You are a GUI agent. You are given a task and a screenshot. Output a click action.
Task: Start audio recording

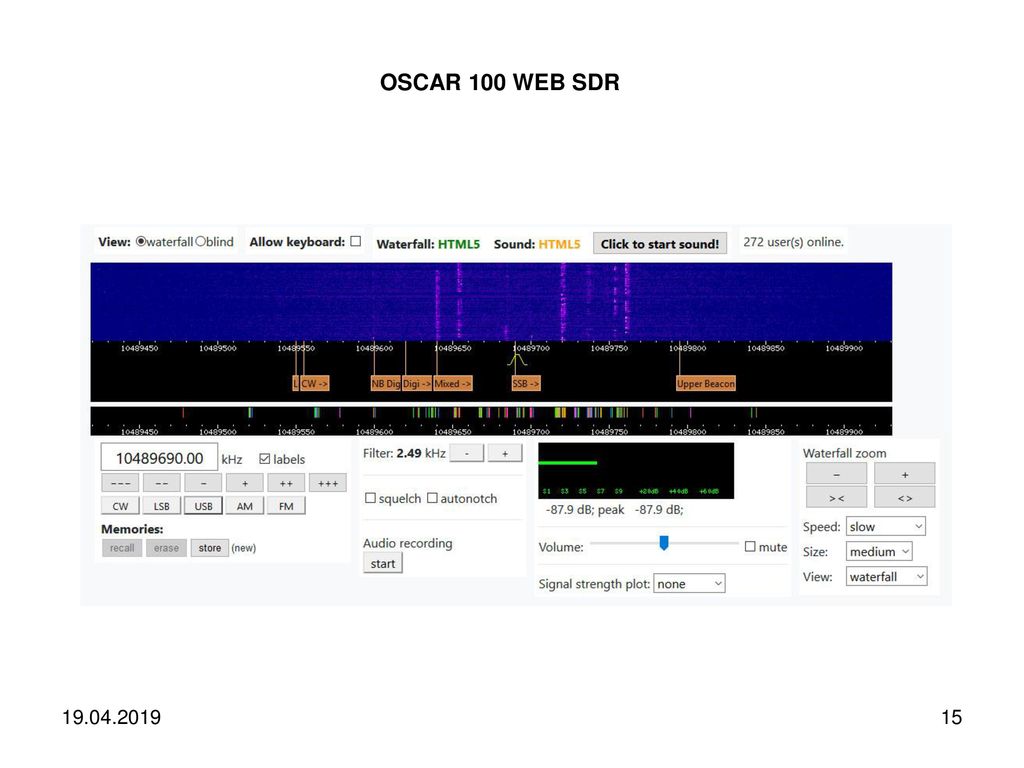point(383,564)
